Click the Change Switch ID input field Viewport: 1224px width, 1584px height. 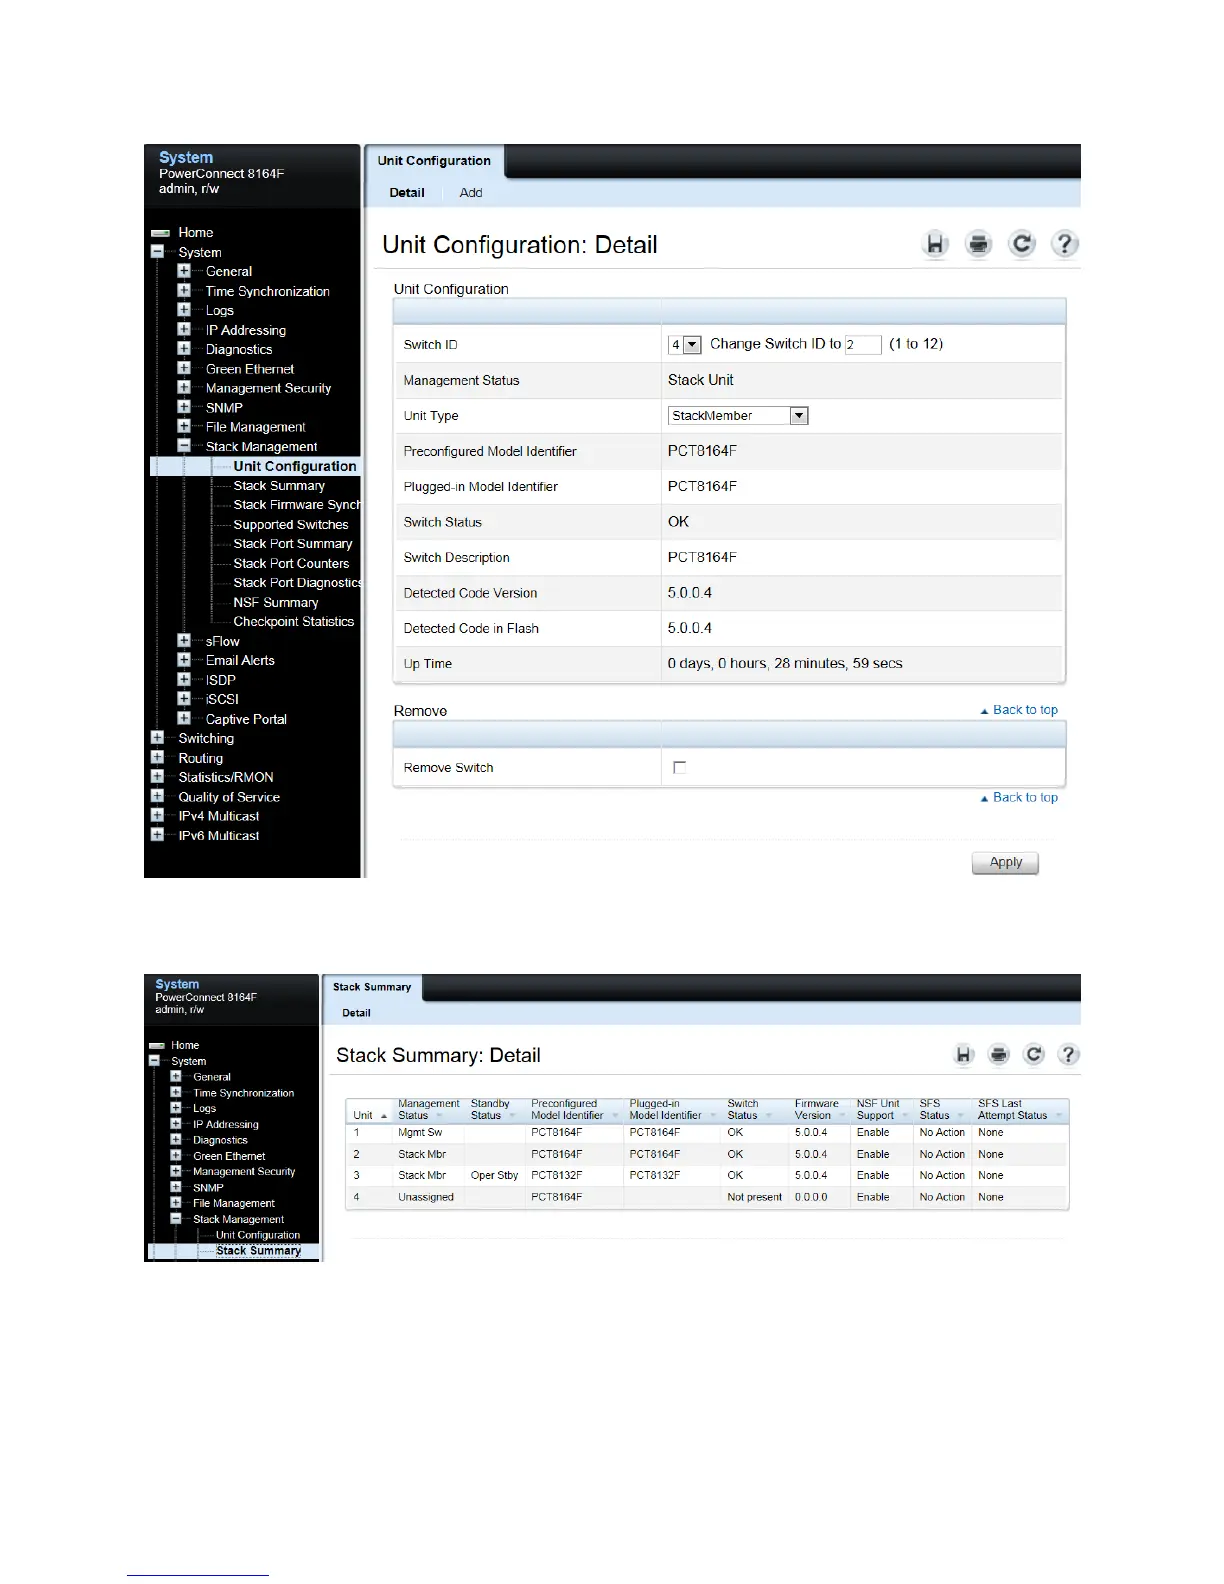click(x=862, y=345)
